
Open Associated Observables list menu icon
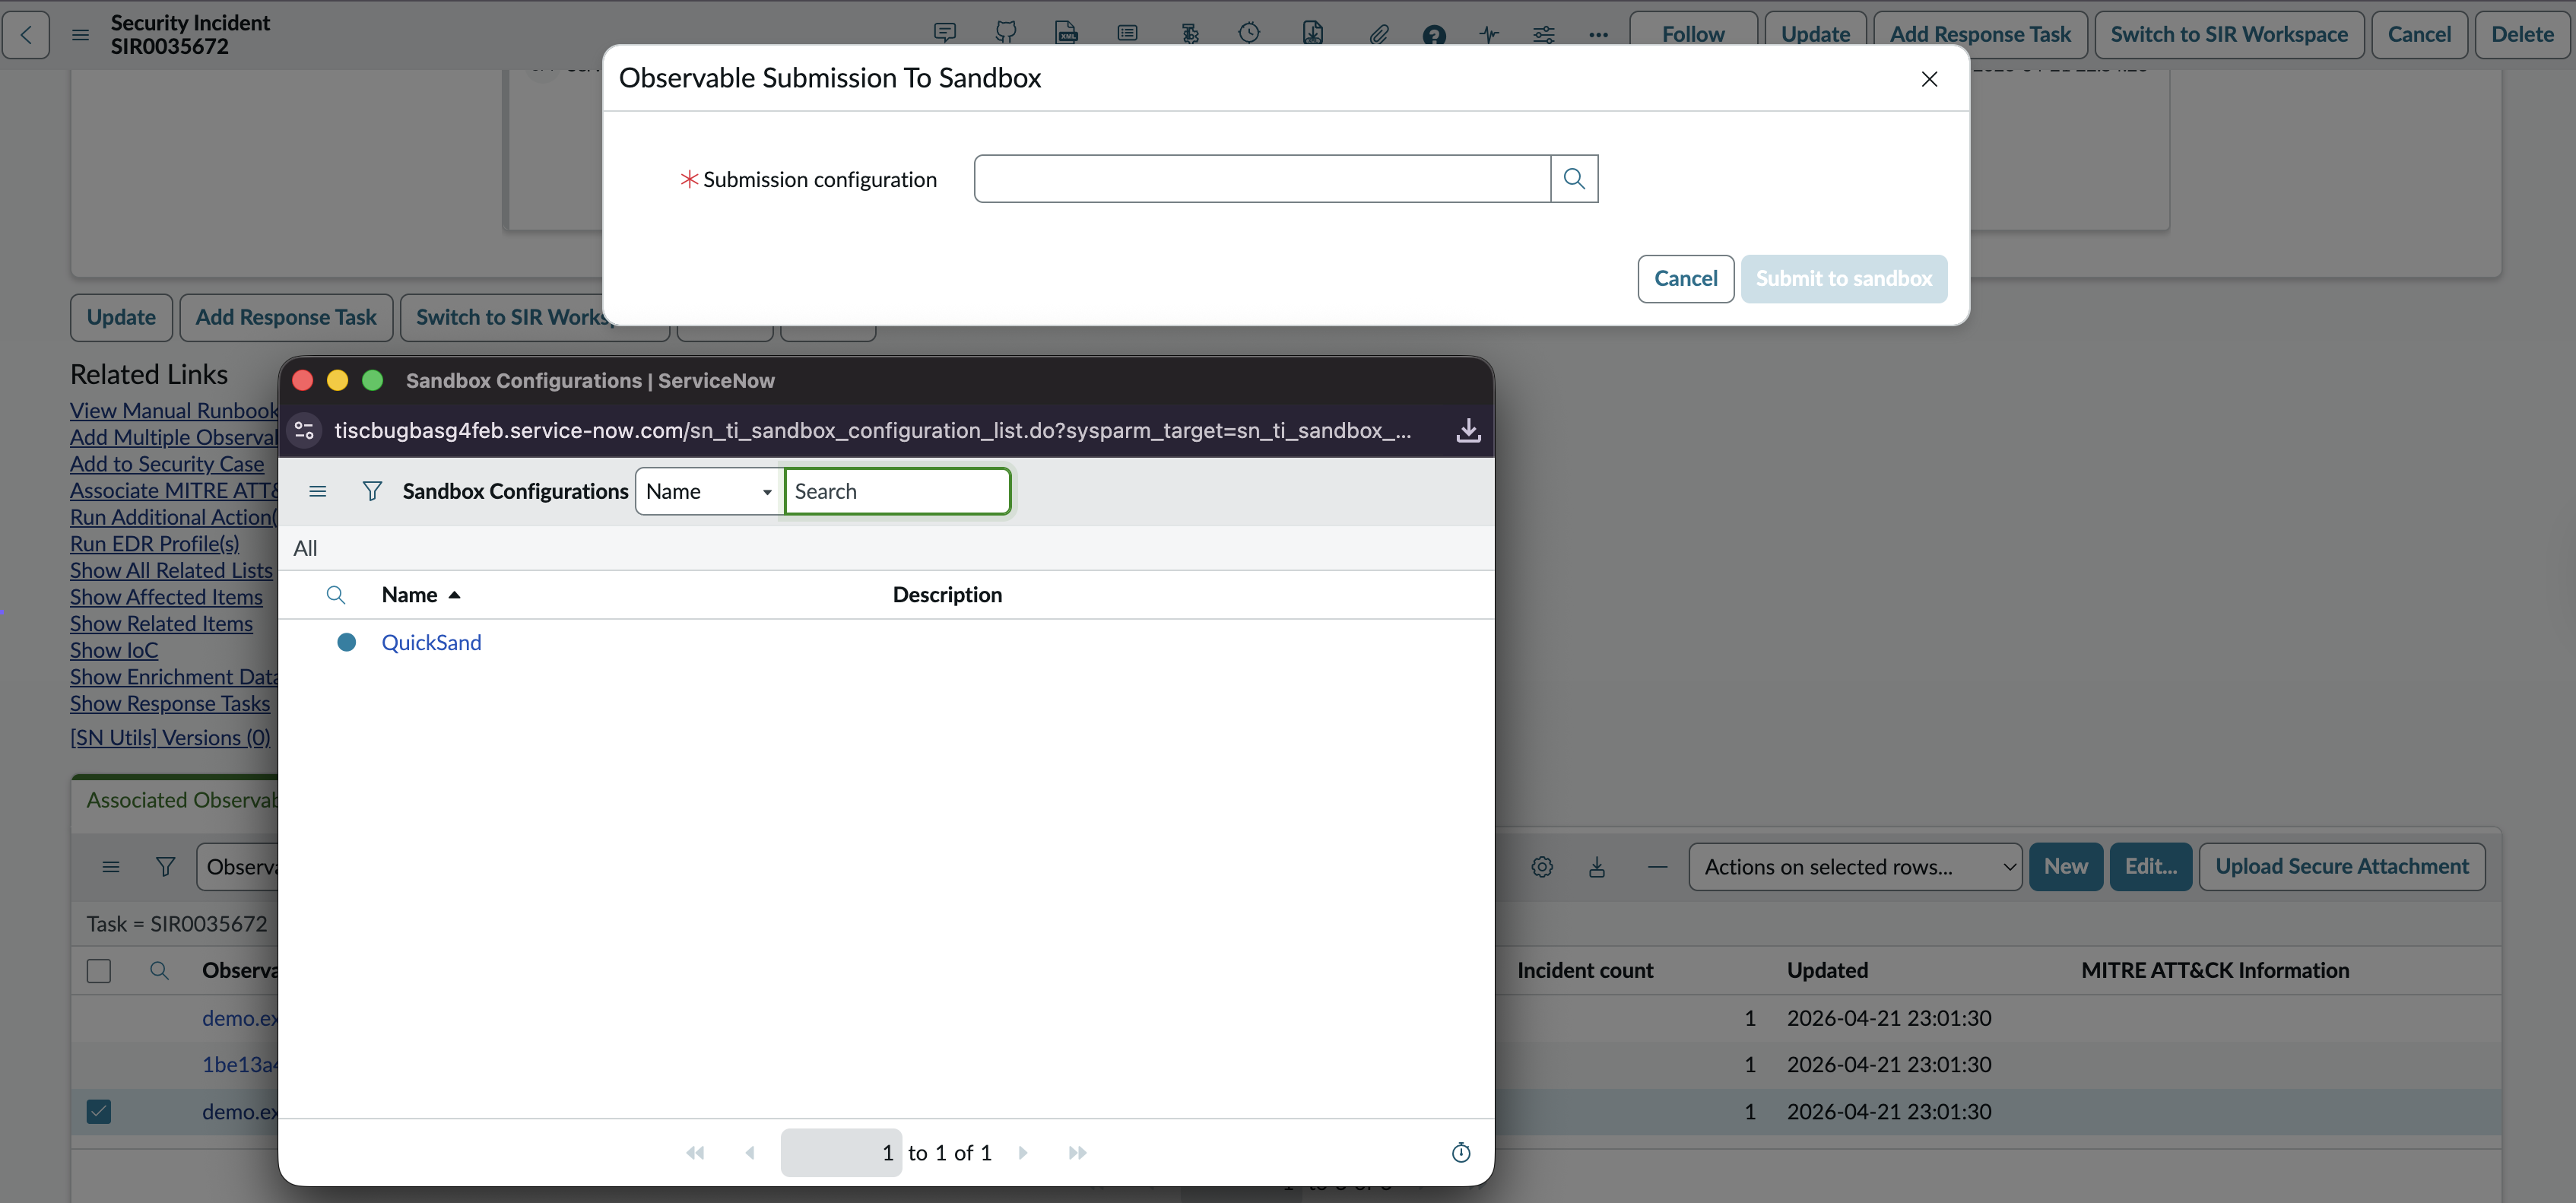[x=111, y=867]
